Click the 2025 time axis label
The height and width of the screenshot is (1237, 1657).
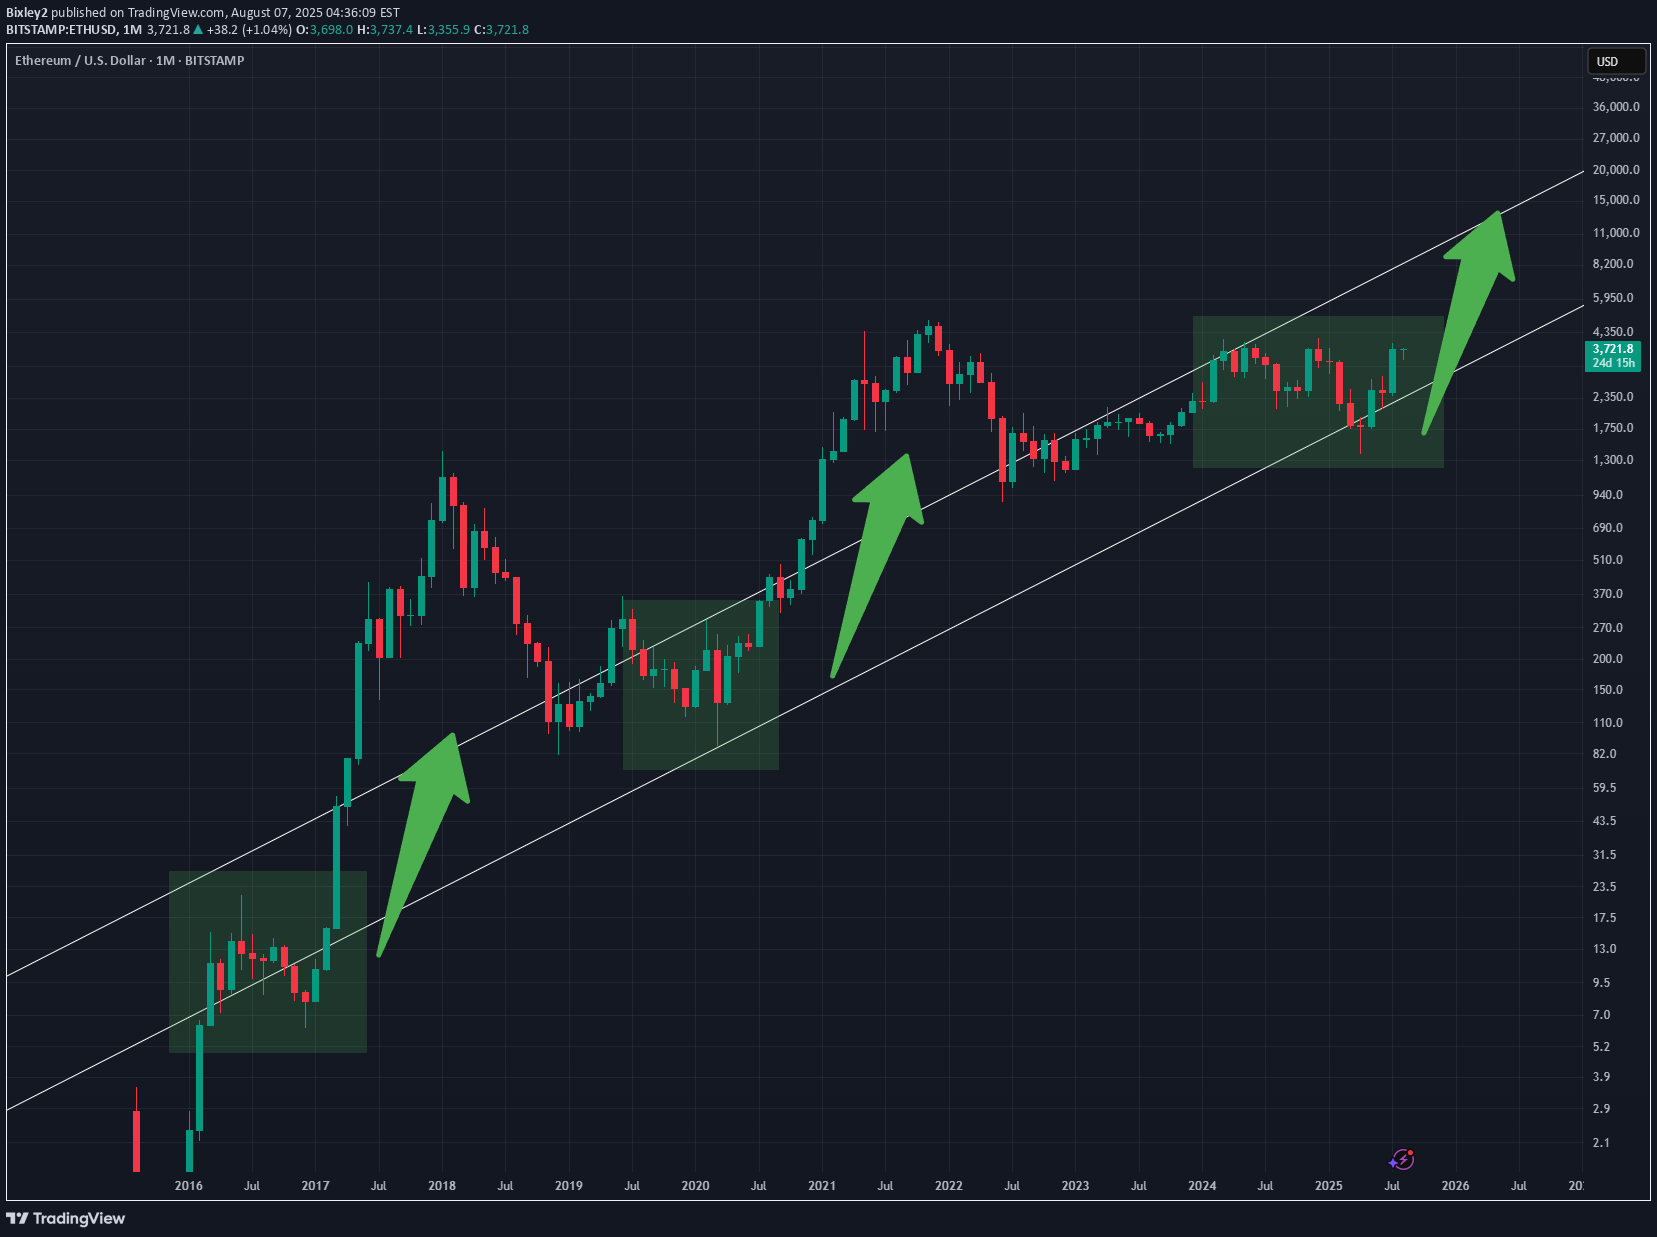[1329, 1186]
